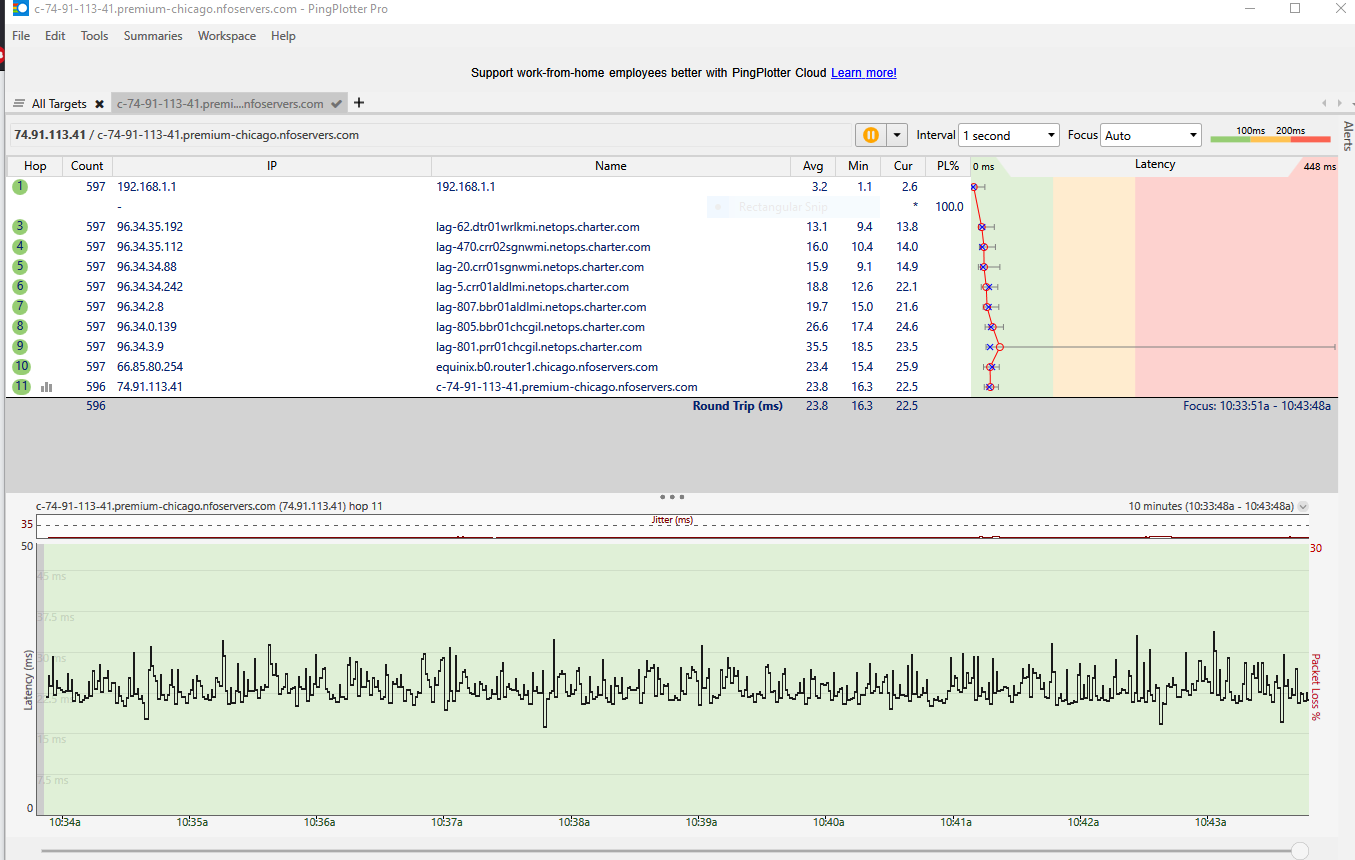Screen dimensions: 1355x860
Task: Open the Alerts side panel
Action: pos(1347,135)
